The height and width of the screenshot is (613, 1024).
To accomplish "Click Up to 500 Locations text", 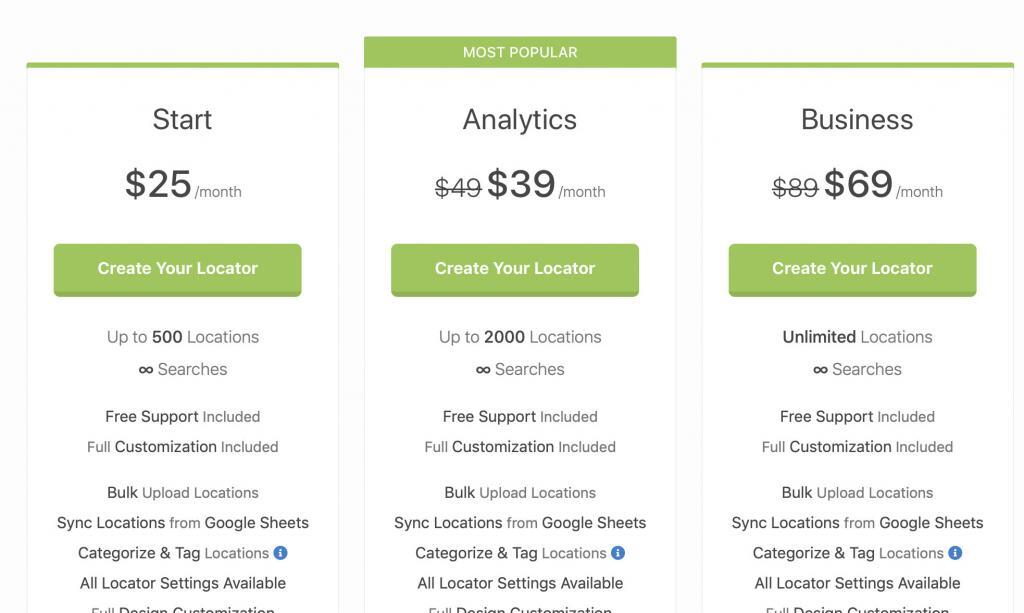I will pyautogui.click(x=183, y=337).
